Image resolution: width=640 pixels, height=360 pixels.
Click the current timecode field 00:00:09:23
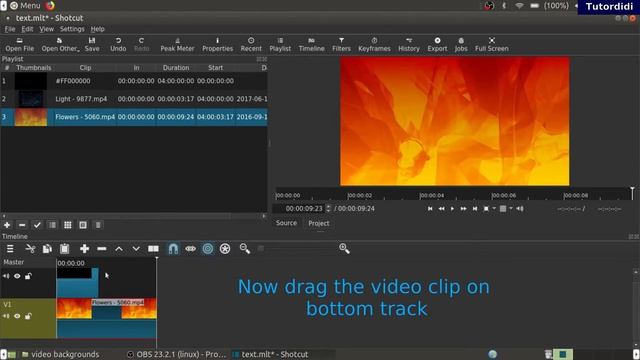tap(304, 209)
